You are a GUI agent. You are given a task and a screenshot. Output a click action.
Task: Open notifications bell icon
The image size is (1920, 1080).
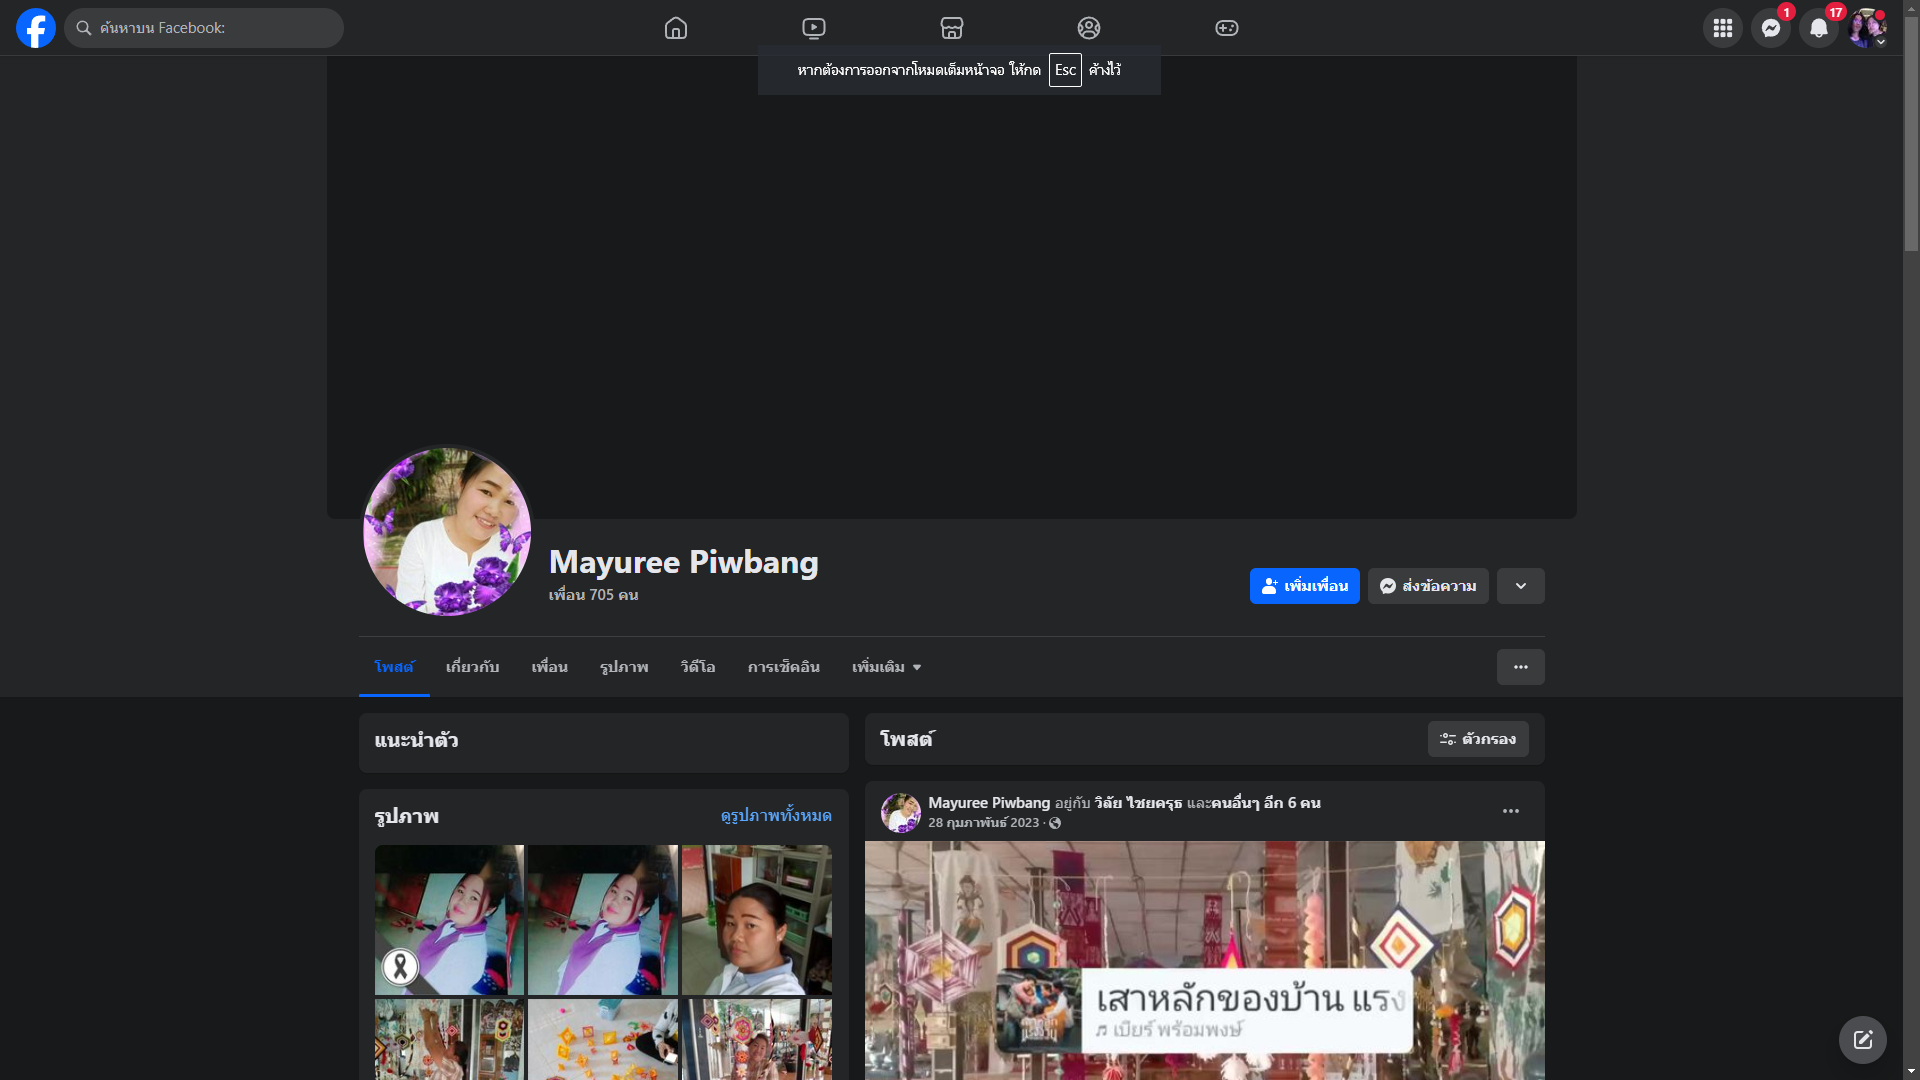1818,28
